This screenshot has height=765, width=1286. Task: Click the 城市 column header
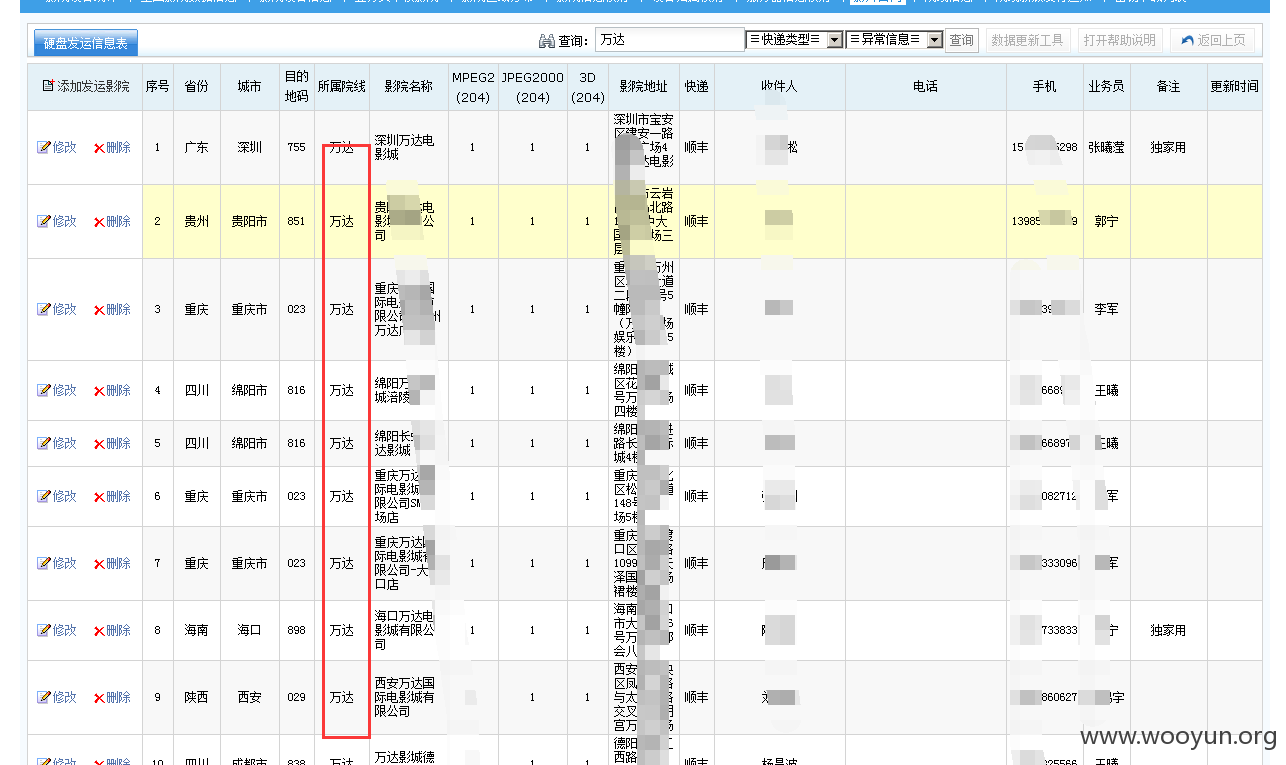(x=249, y=87)
